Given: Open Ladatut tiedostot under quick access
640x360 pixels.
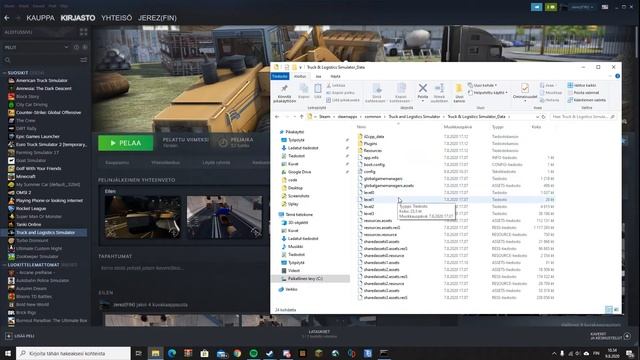Looking at the screenshot, I should (x=303, y=148).
